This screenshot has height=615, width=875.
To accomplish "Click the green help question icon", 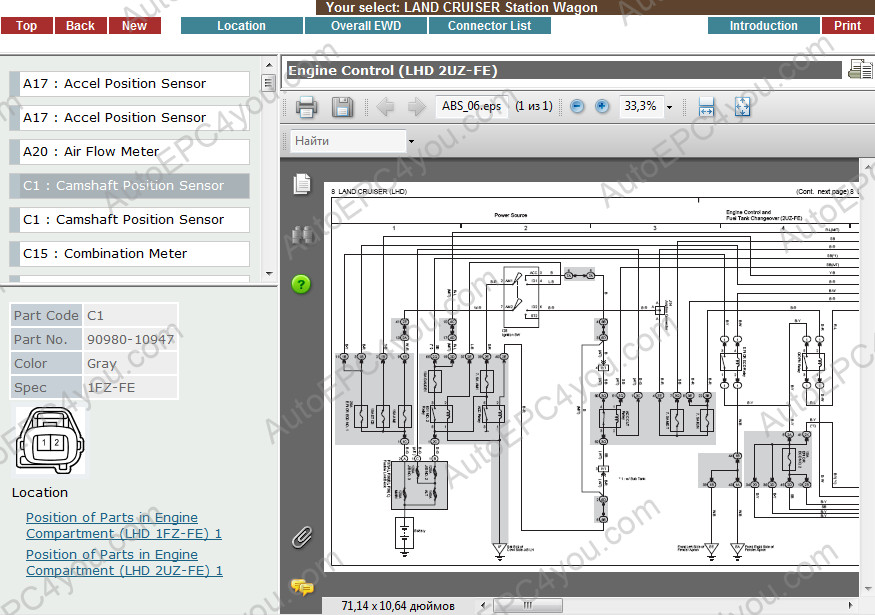I will coord(301,284).
